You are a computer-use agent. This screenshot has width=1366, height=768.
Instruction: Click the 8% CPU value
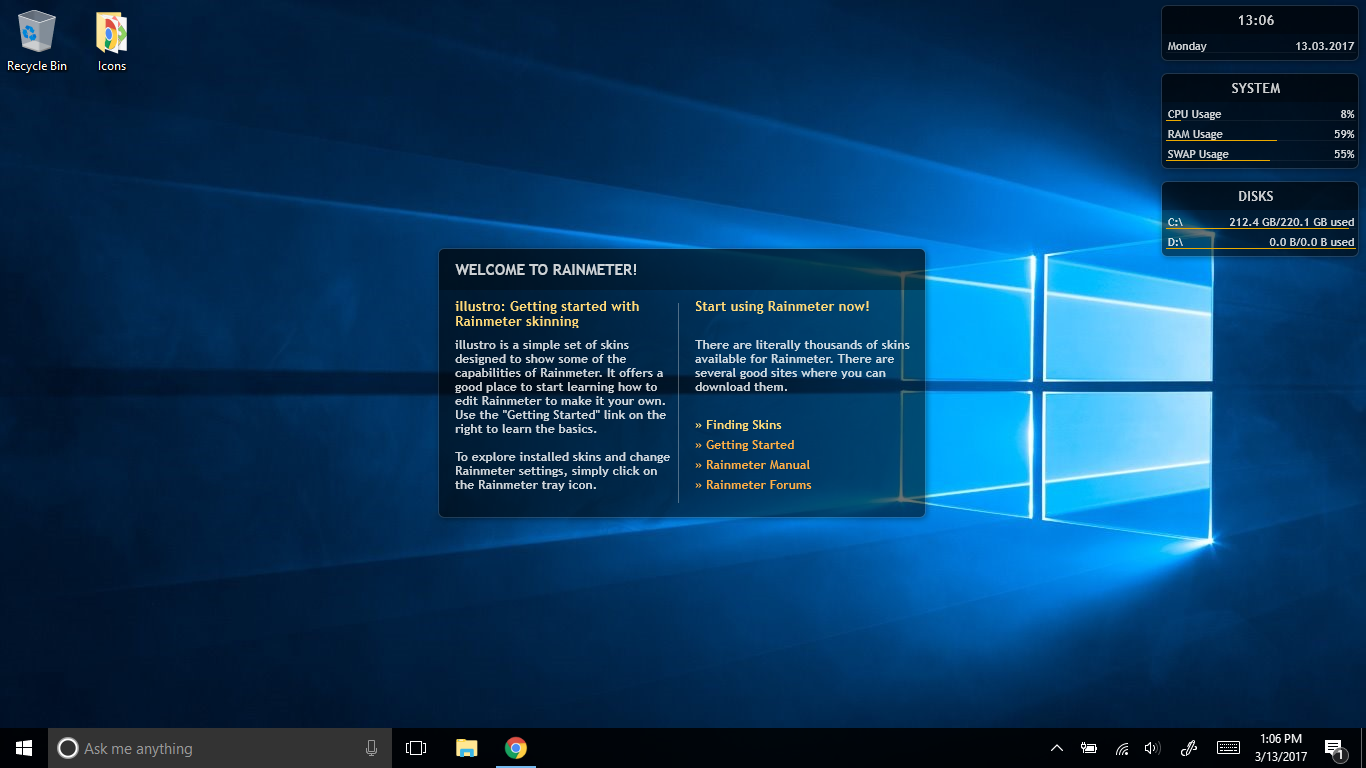pos(1347,114)
